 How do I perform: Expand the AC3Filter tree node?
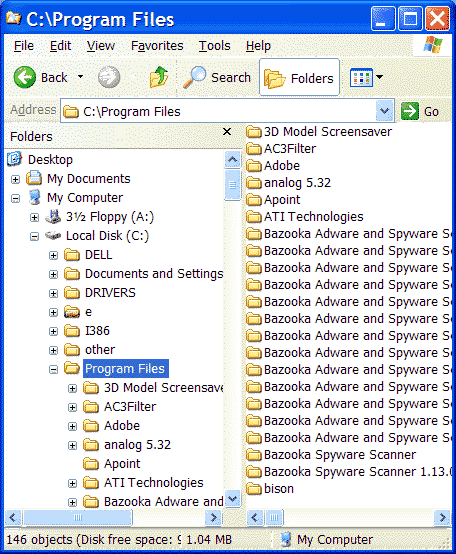click(x=72, y=407)
